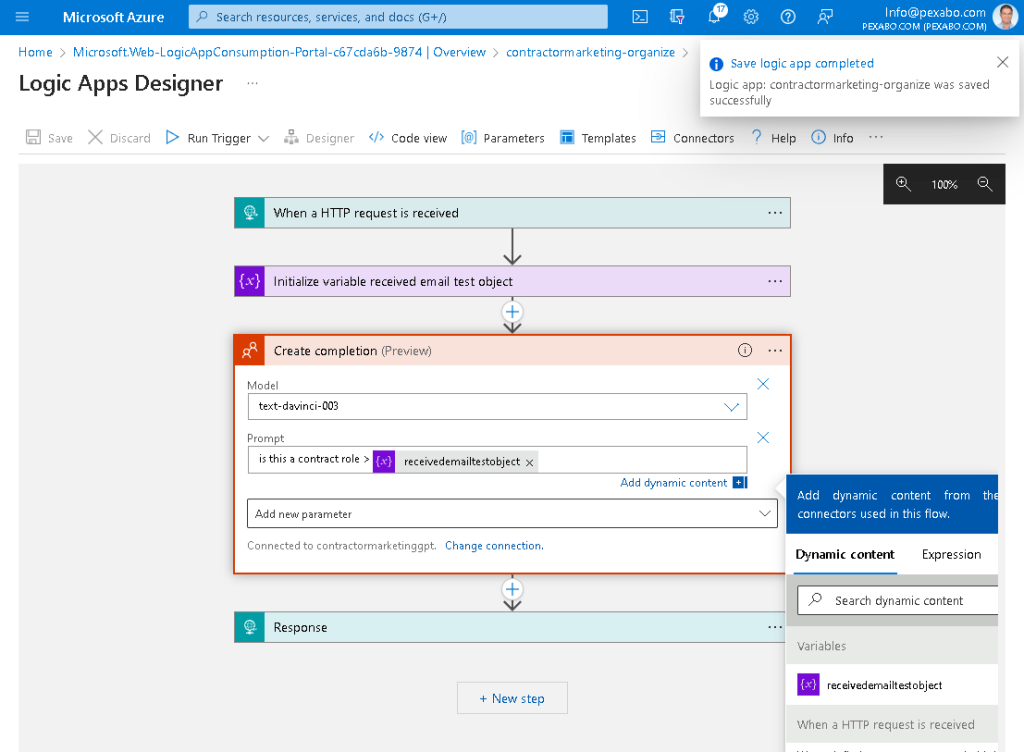Viewport: 1024px width, 752px height.
Task: Open the feedback icon in the header
Action: pos(825,17)
